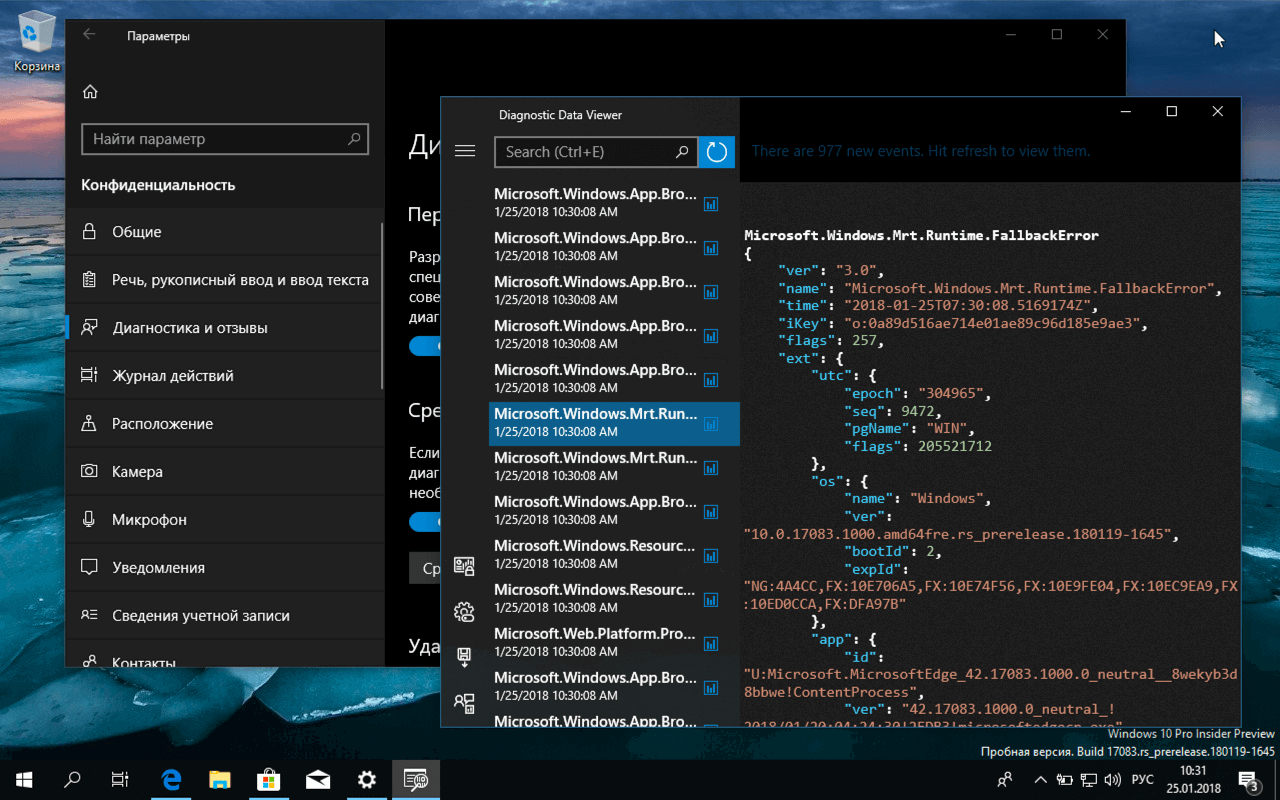Click the "pgName": "WIN" line
Image resolution: width=1280 pixels, height=800 pixels.
coord(909,429)
